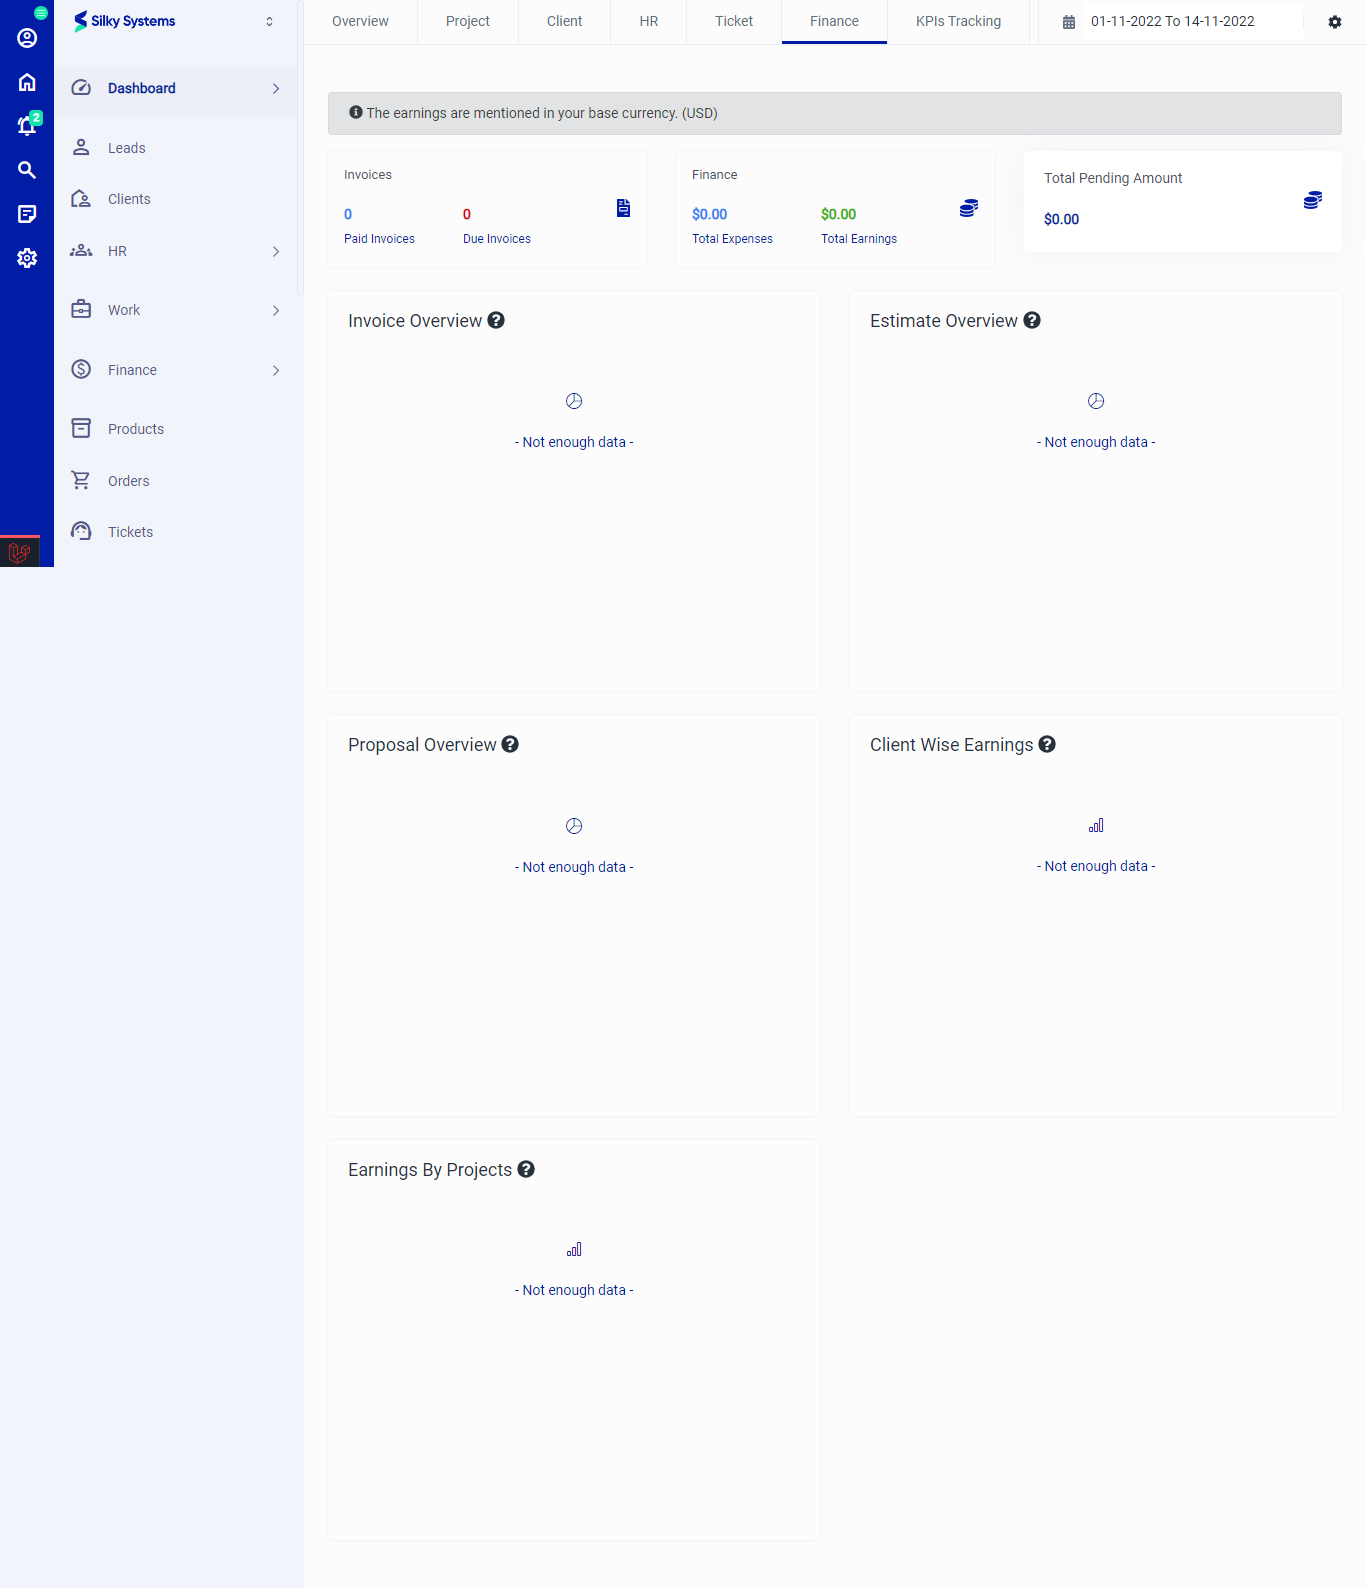Expand the HR sidebar submenu chevron

[x=276, y=252]
